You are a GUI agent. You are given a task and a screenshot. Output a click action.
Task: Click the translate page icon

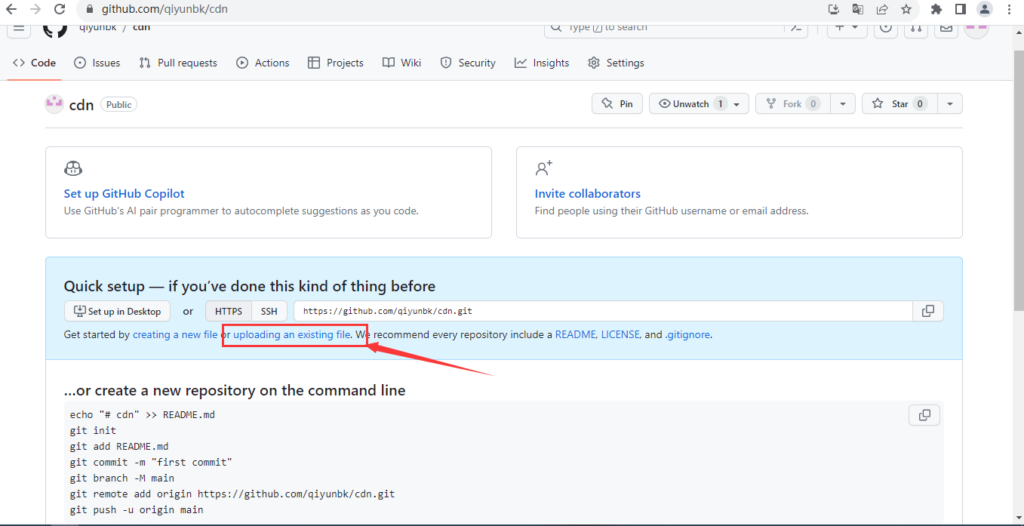(x=857, y=9)
